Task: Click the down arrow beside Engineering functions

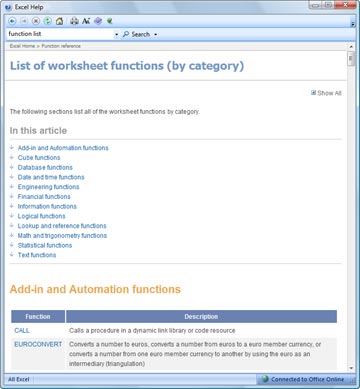Action: coord(12,186)
